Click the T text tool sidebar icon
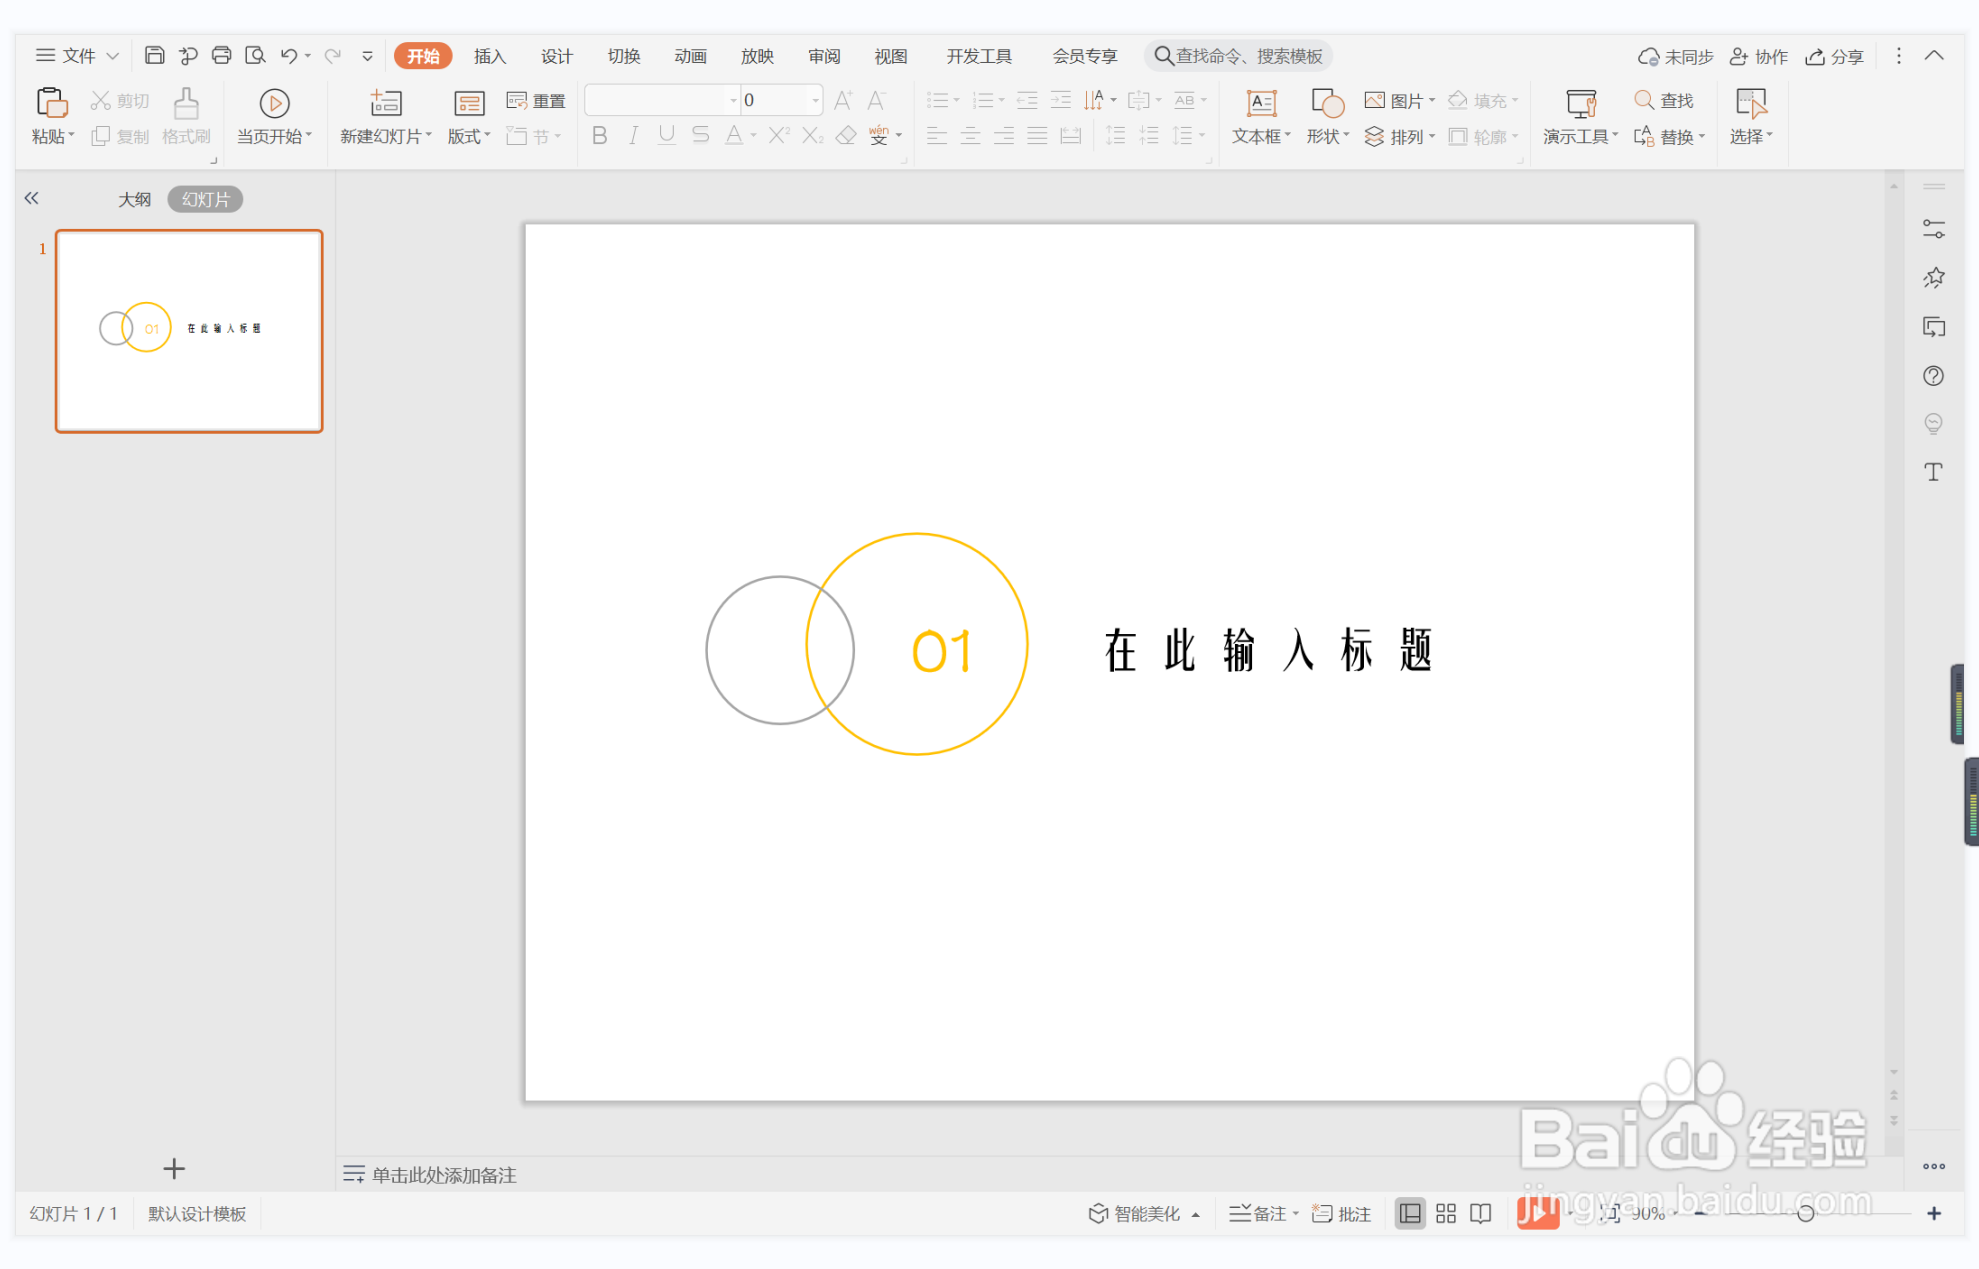Screen dimensions: 1979x1269 [1934, 472]
